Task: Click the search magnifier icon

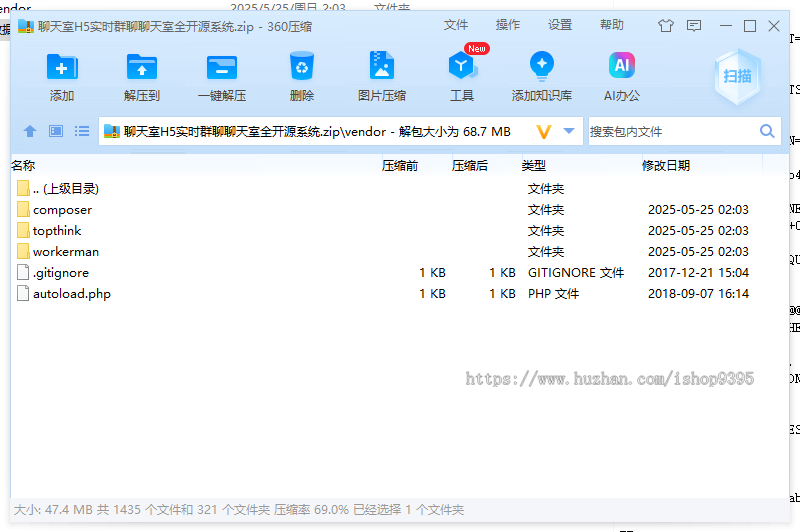Action: click(767, 132)
